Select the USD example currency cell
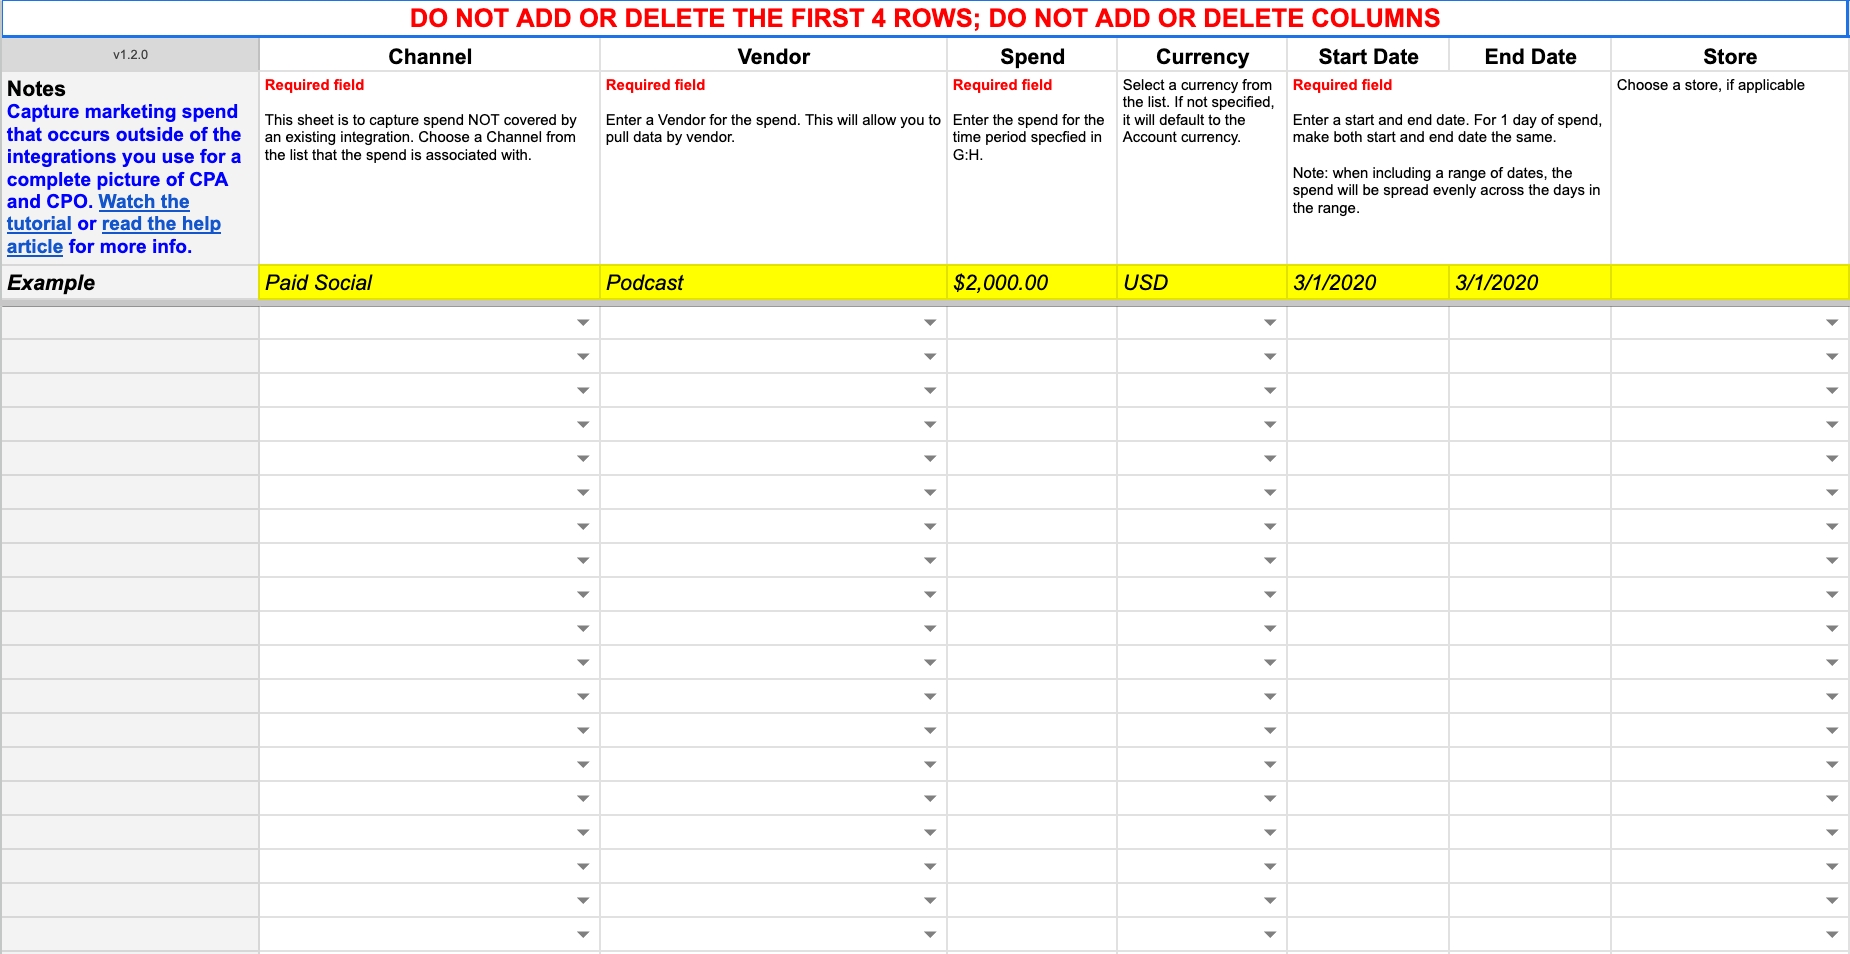This screenshot has width=1850, height=954. [1201, 283]
